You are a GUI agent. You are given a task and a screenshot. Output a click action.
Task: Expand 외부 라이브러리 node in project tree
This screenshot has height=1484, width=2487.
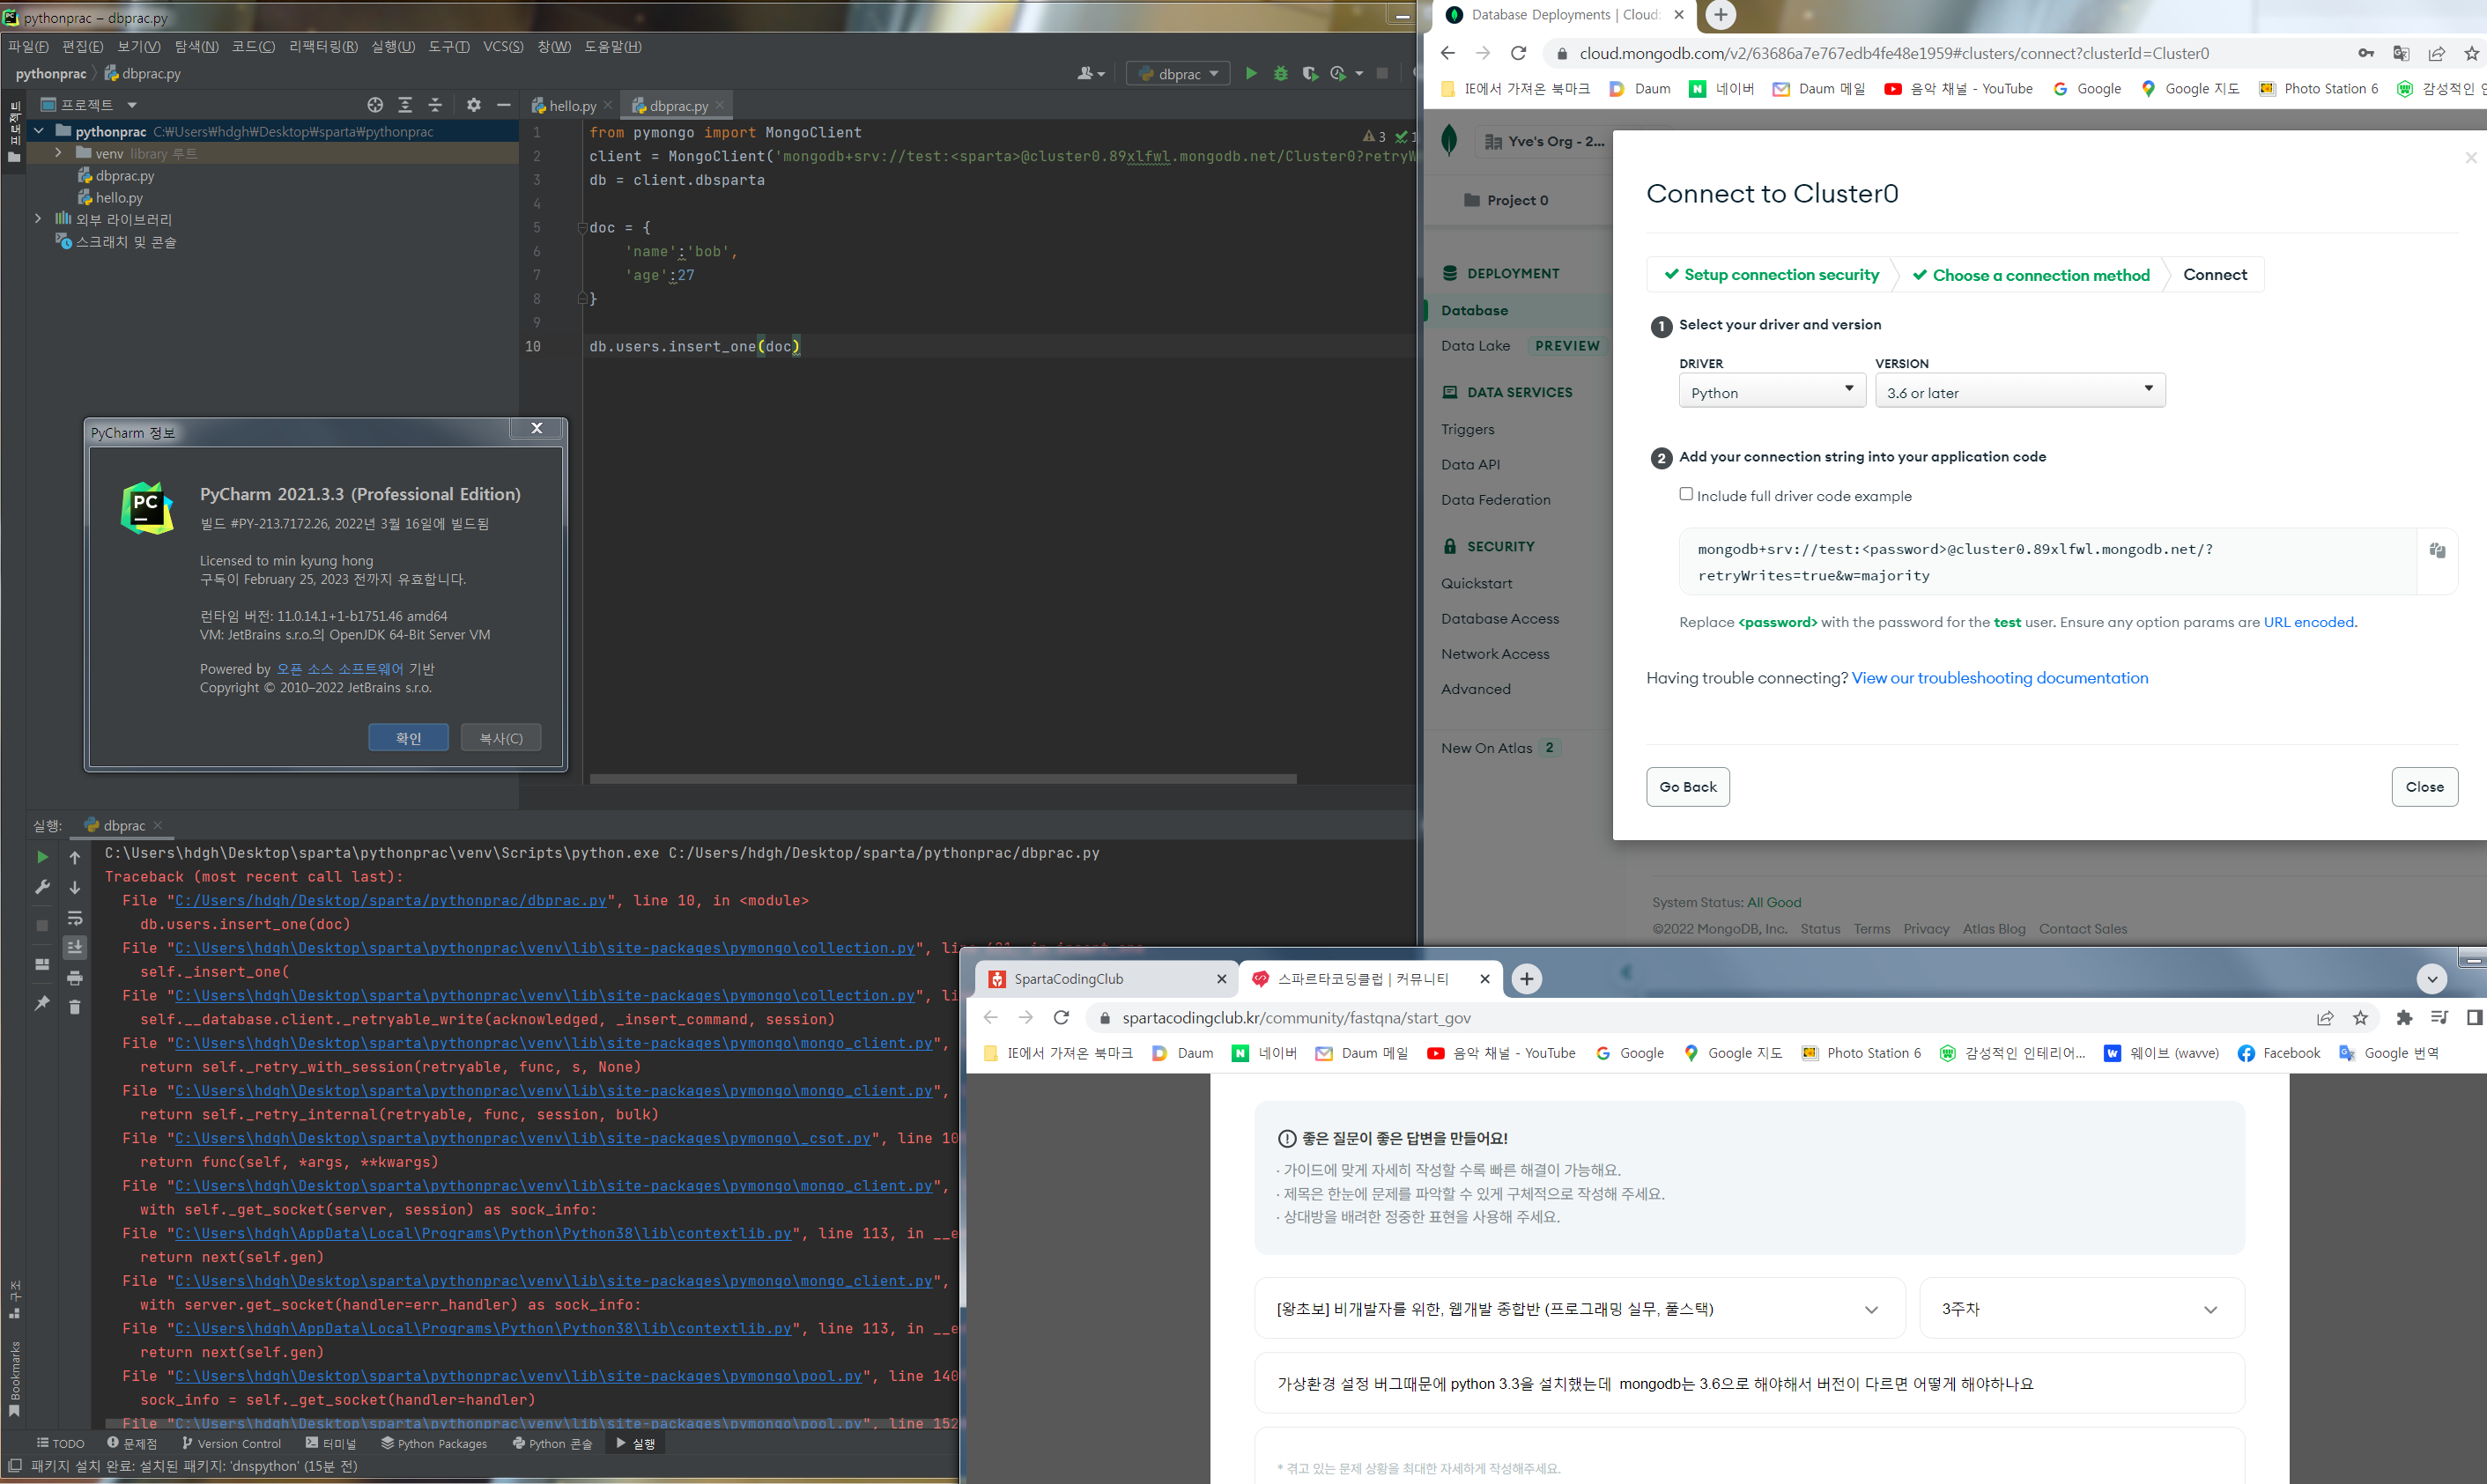coord(38,218)
